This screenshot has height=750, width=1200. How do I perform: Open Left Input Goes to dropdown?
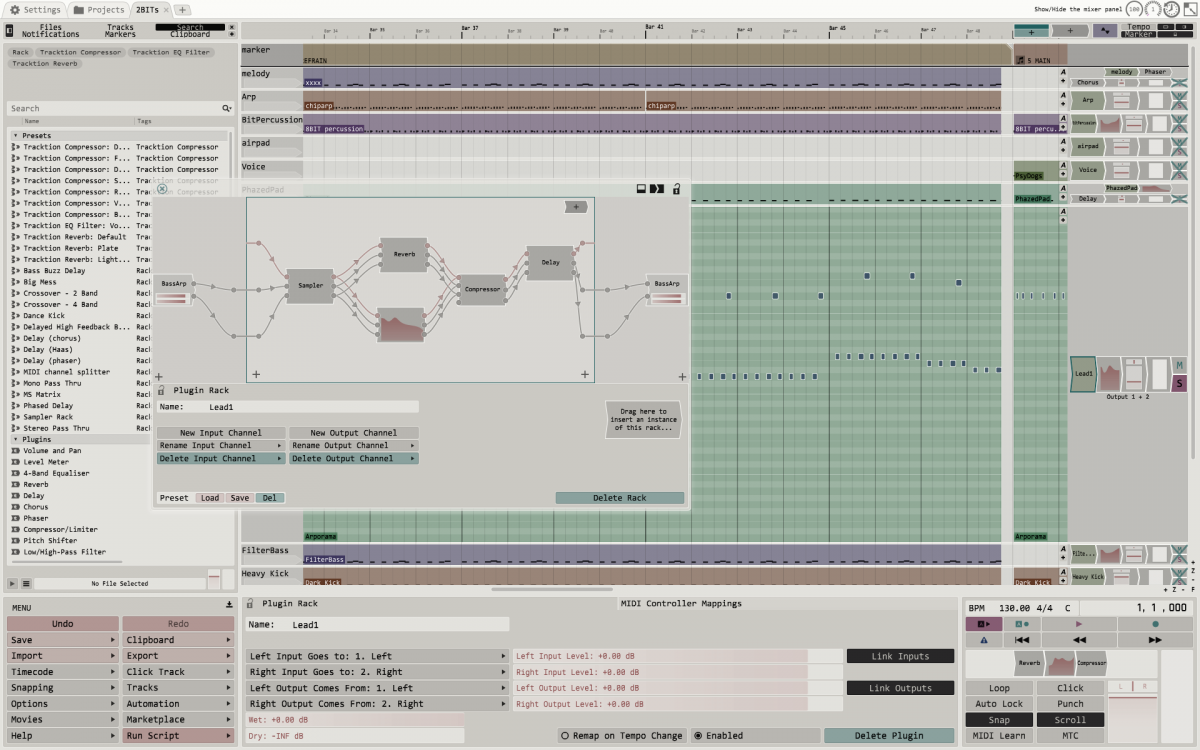click(377, 656)
